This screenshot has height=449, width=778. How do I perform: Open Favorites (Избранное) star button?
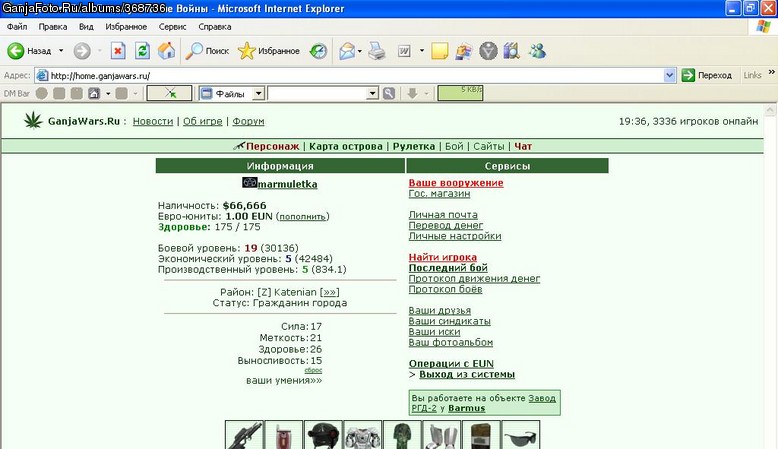(268, 51)
